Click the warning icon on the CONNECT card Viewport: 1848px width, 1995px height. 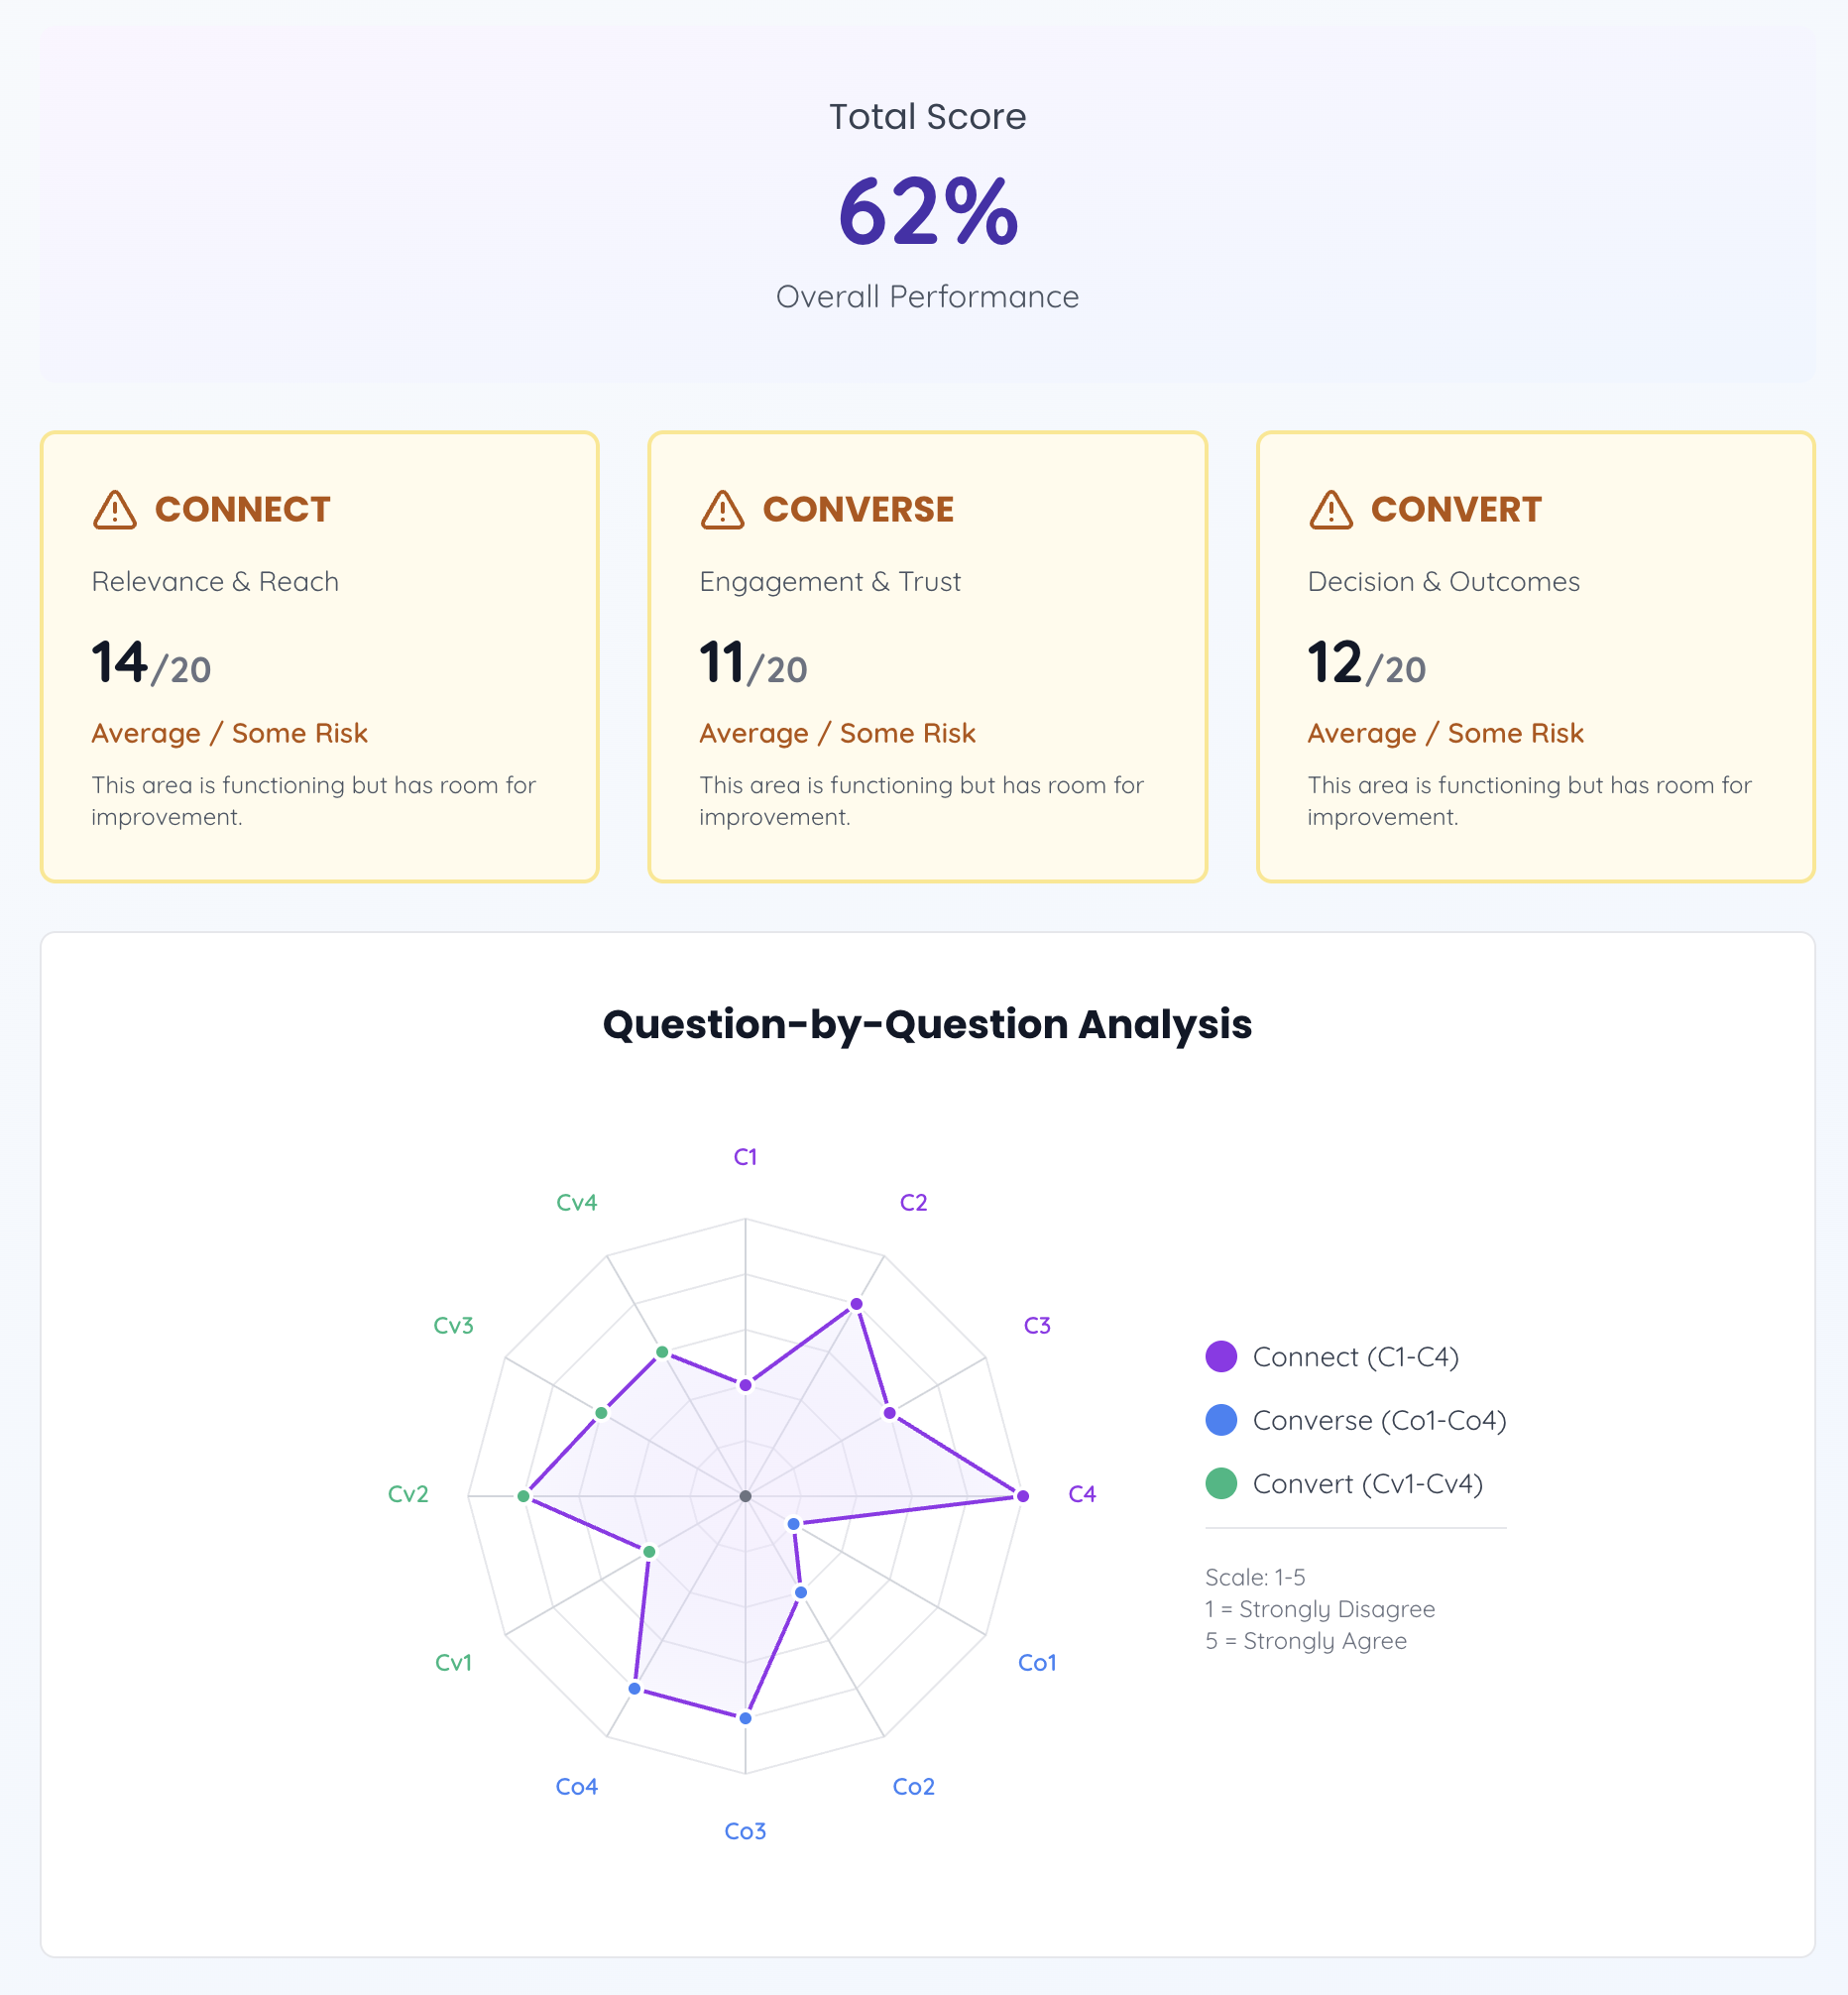click(x=113, y=509)
